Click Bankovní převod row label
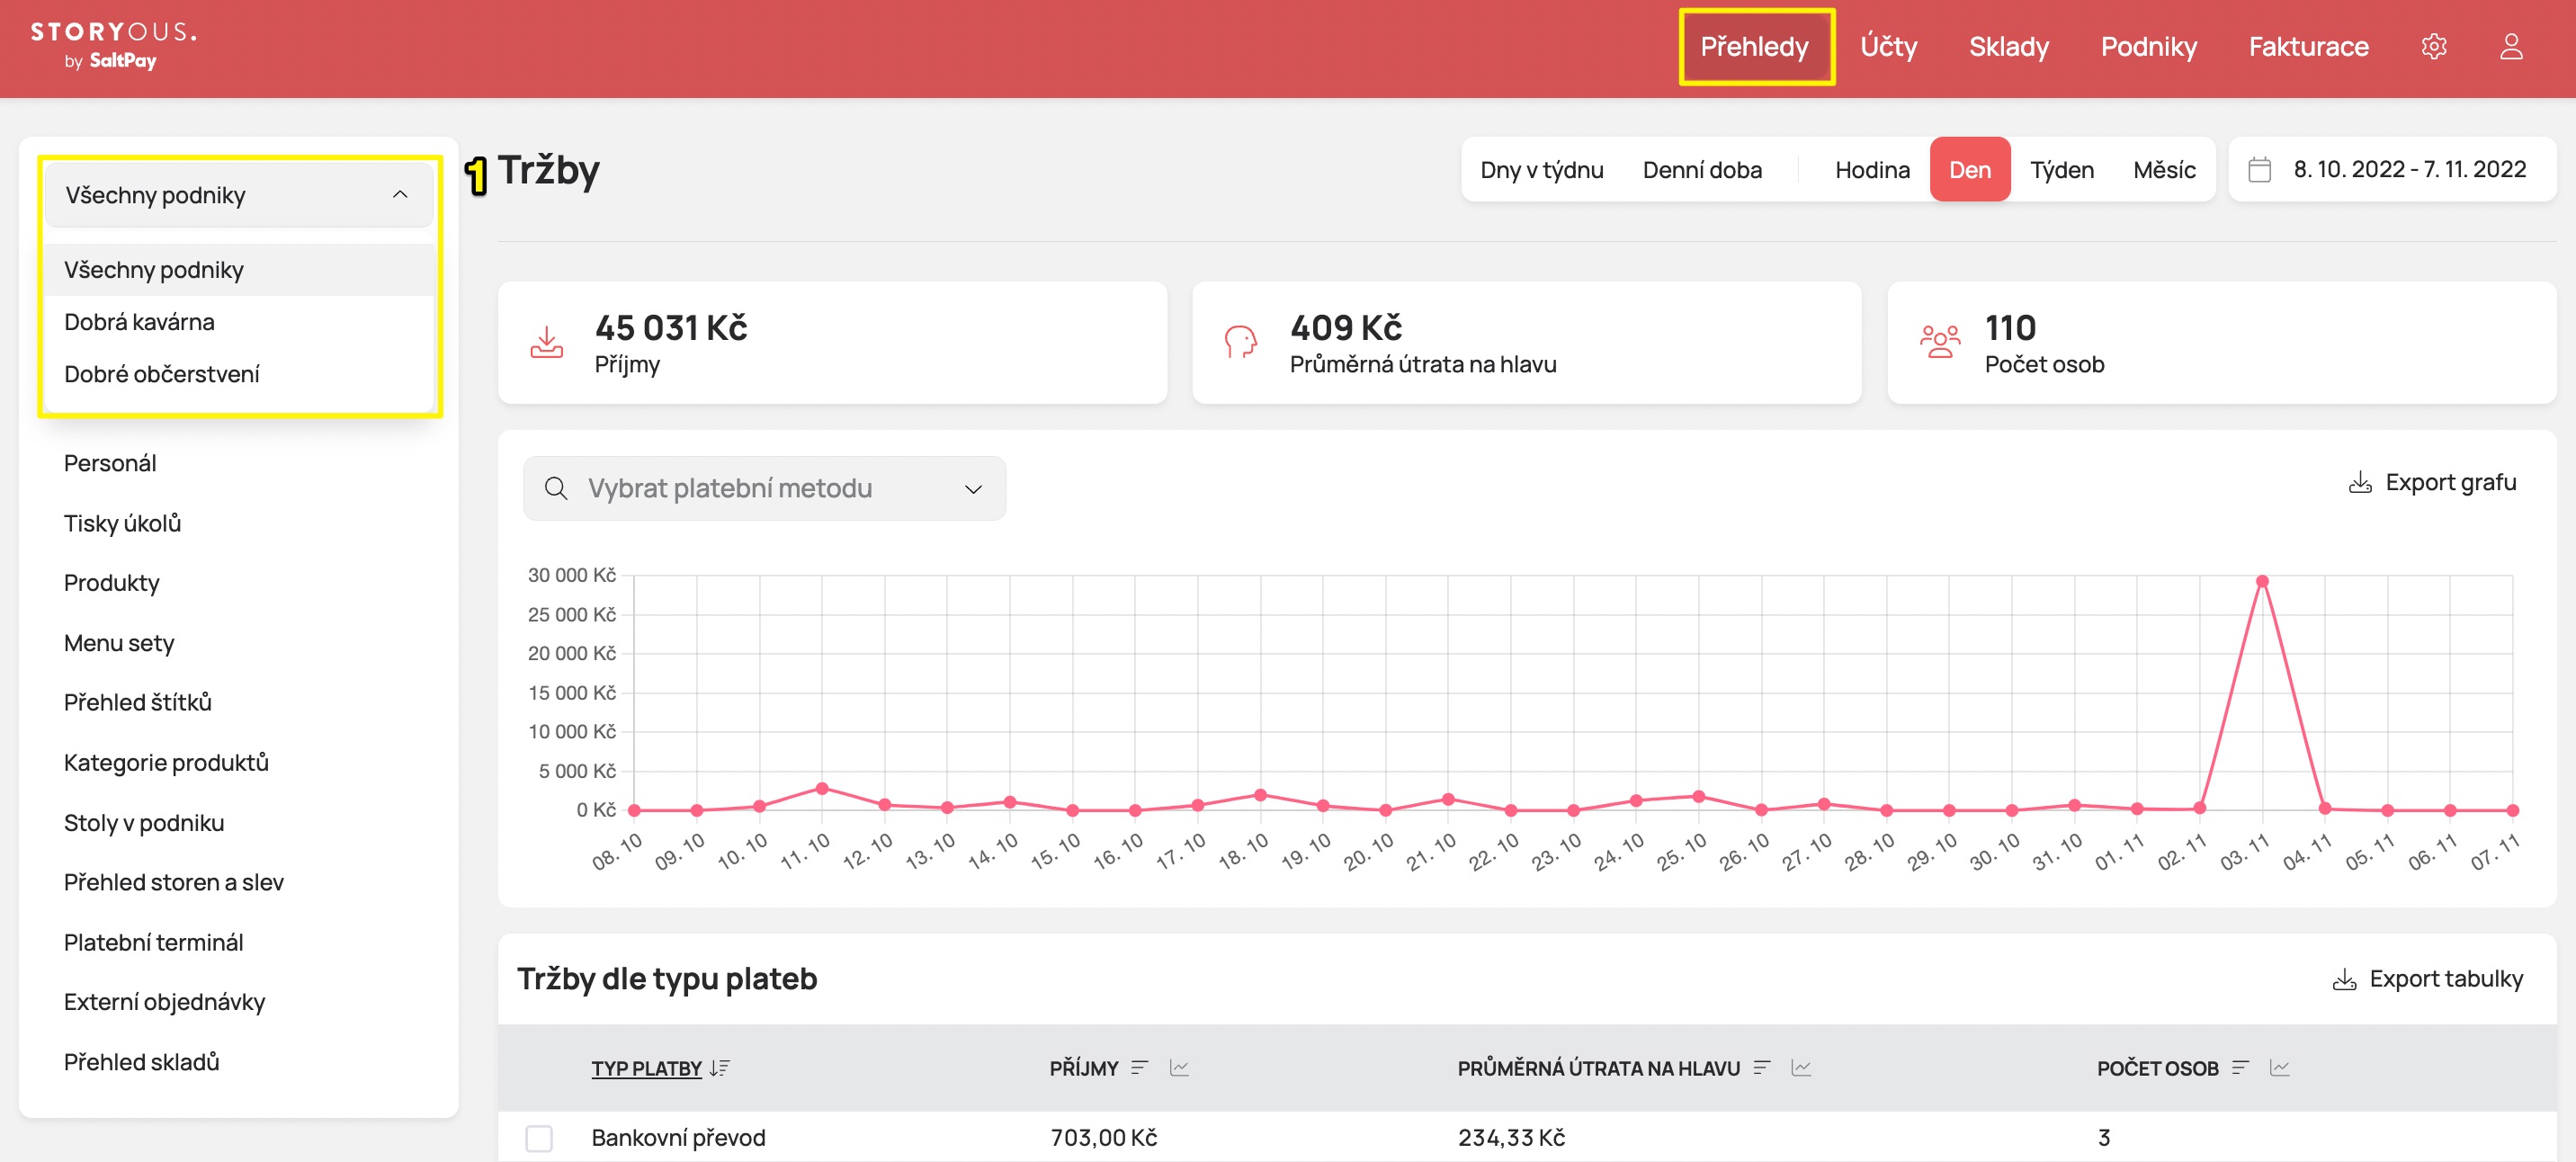Viewport: 2576px width, 1162px height. (678, 1138)
